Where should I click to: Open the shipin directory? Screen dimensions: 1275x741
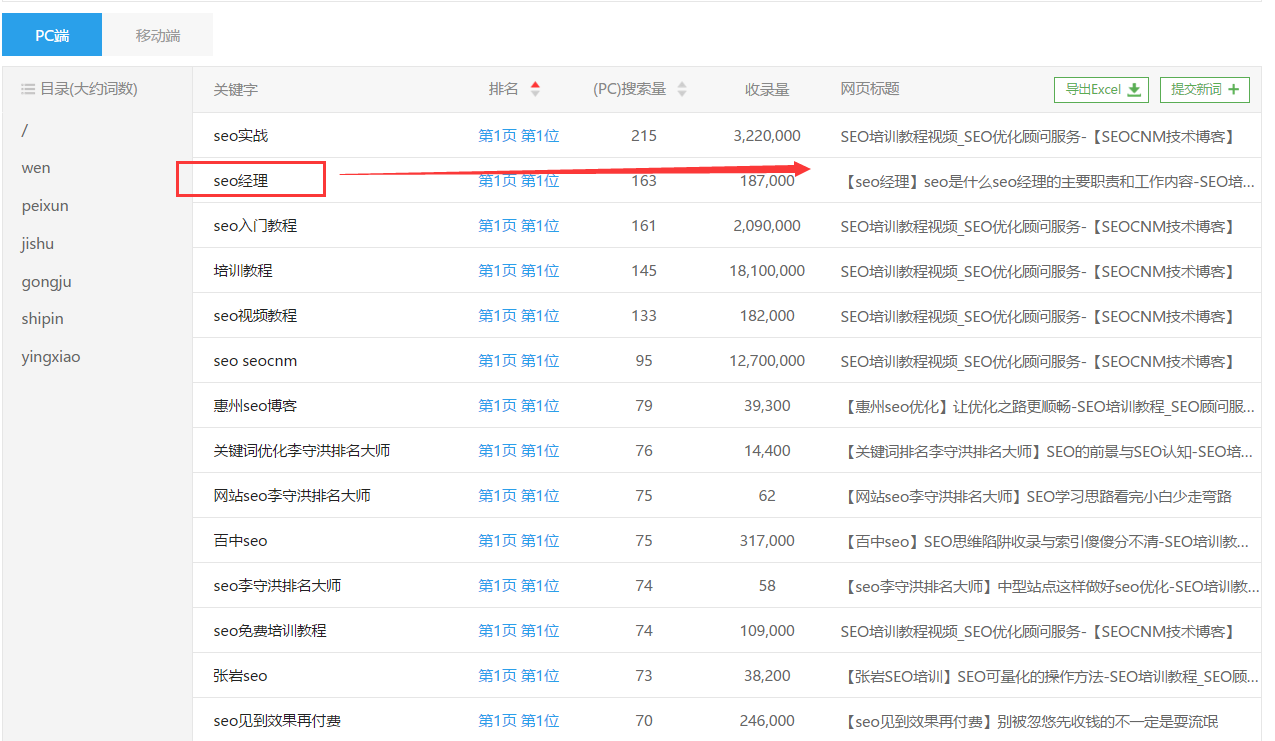point(42,319)
